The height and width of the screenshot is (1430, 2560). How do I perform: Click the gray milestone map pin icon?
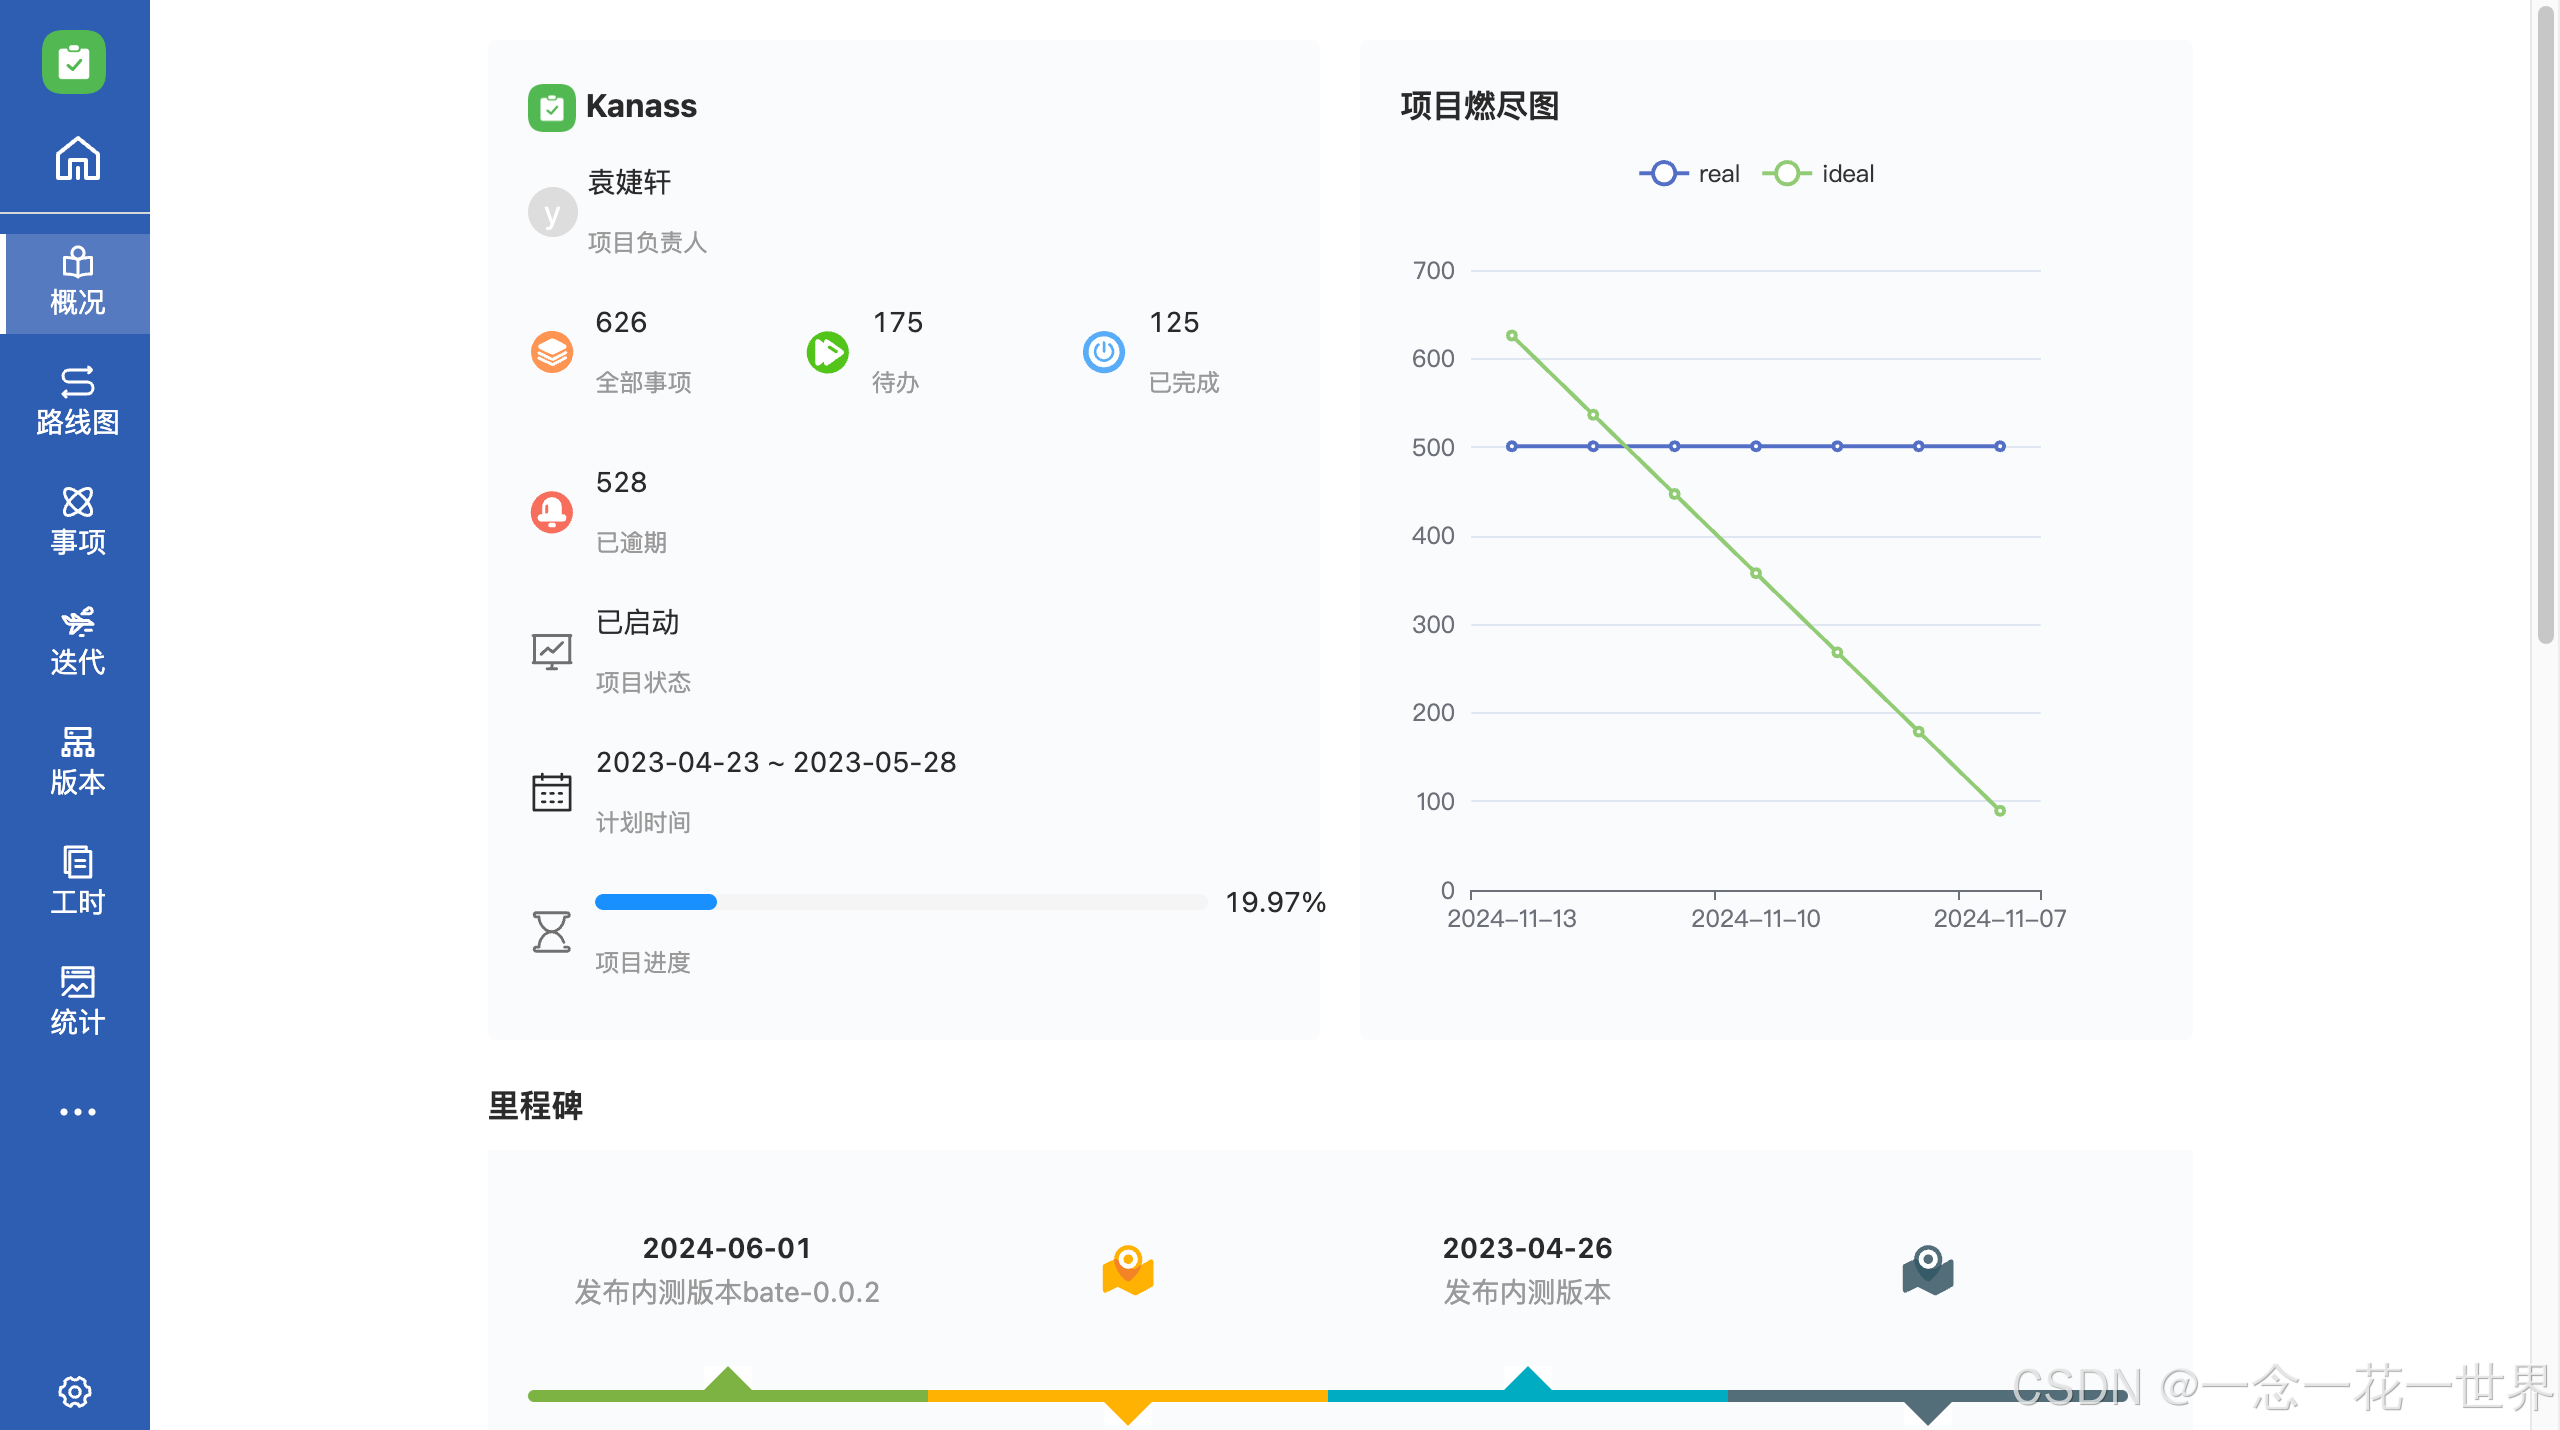[x=1928, y=1270]
